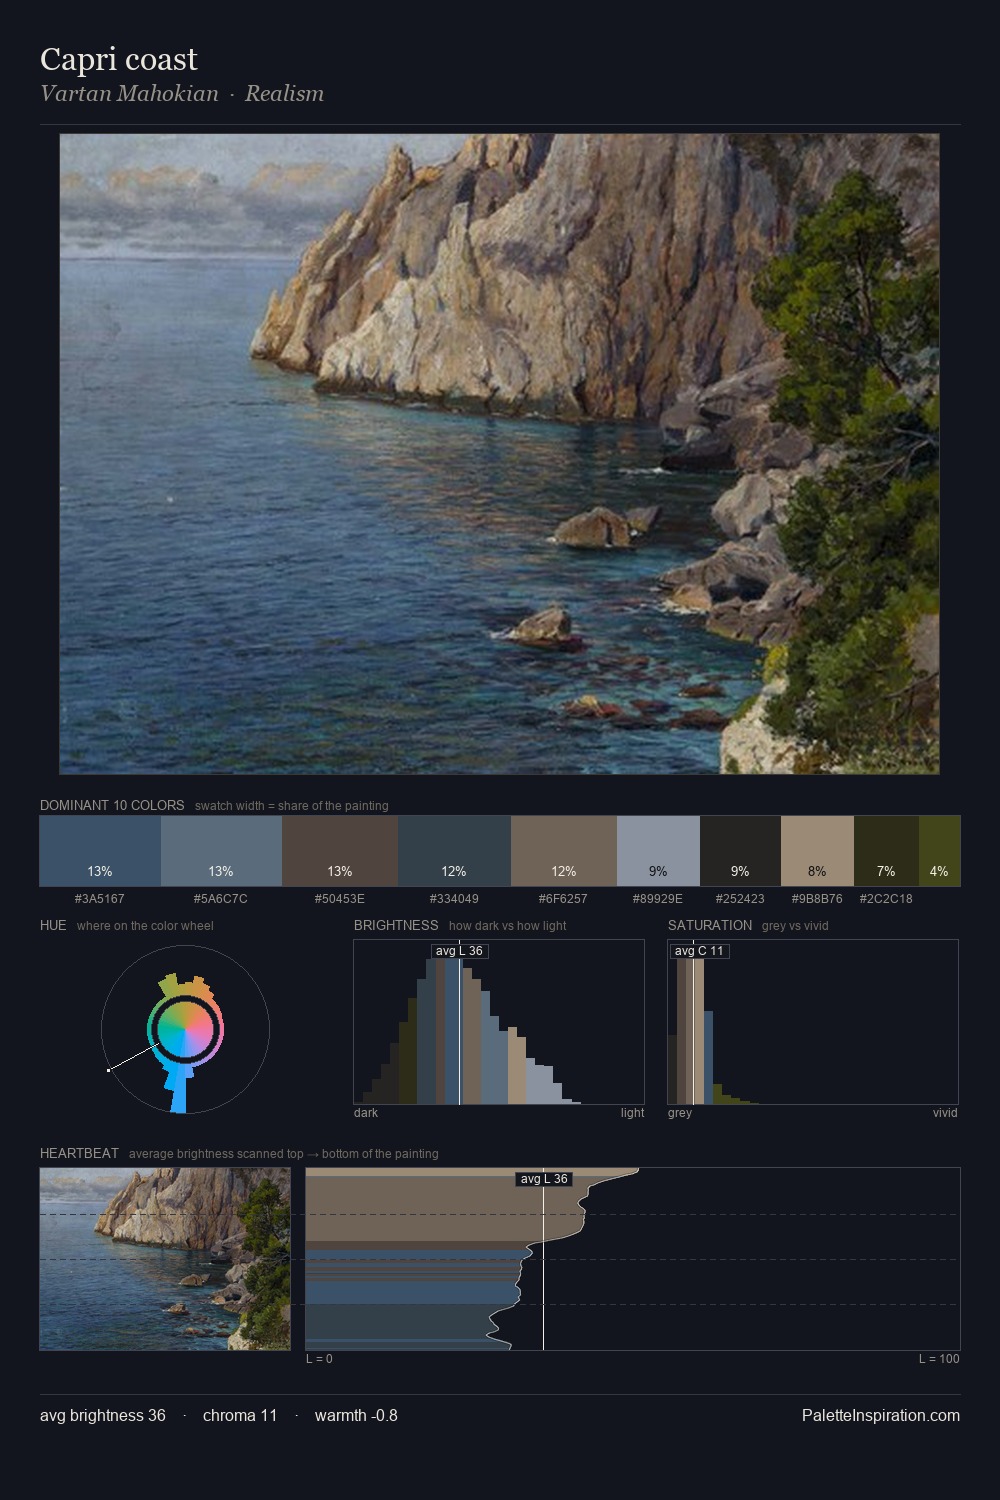Click avg L 36 label in heartbeat chart
1000x1500 pixels.
(x=544, y=1179)
